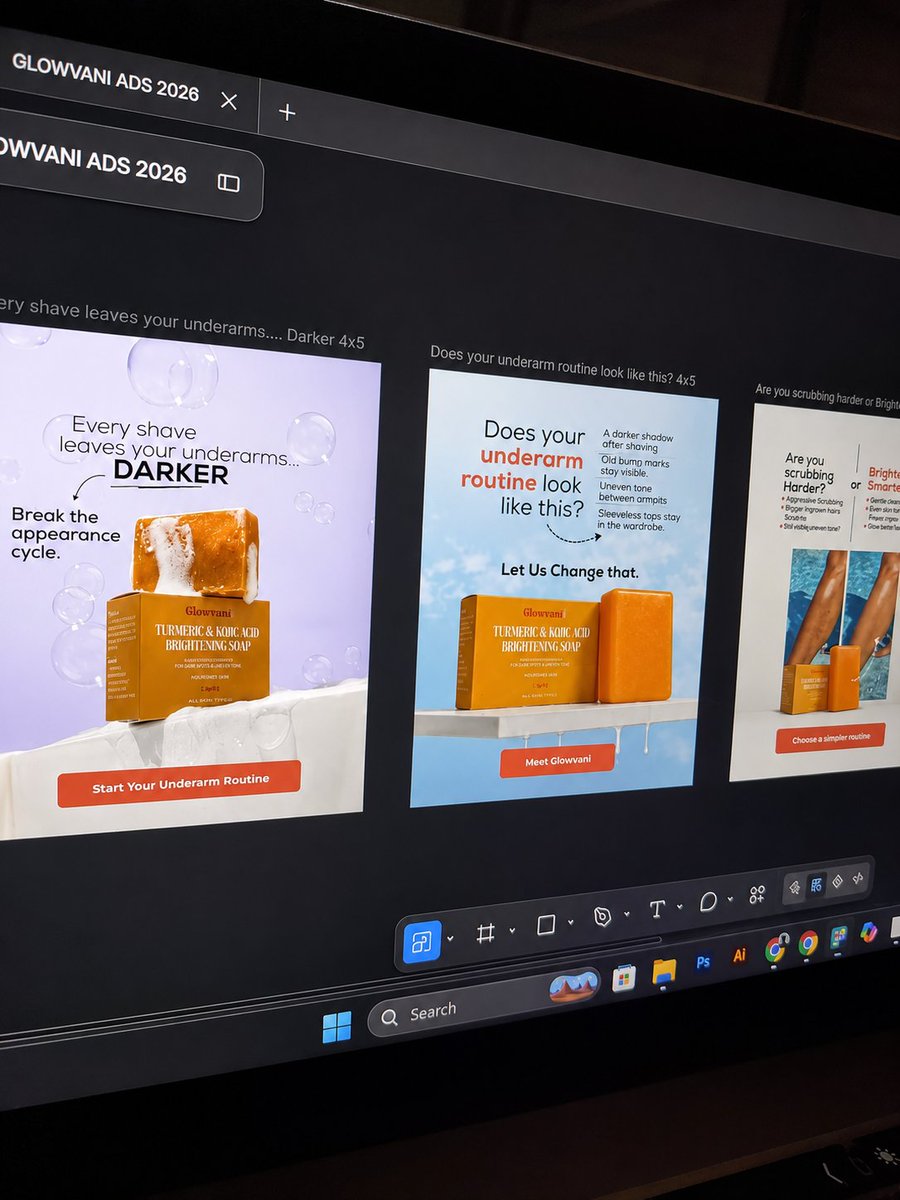Viewport: 900px width, 1200px height.
Task: Open File Explorer from the taskbar
Action: point(664,970)
